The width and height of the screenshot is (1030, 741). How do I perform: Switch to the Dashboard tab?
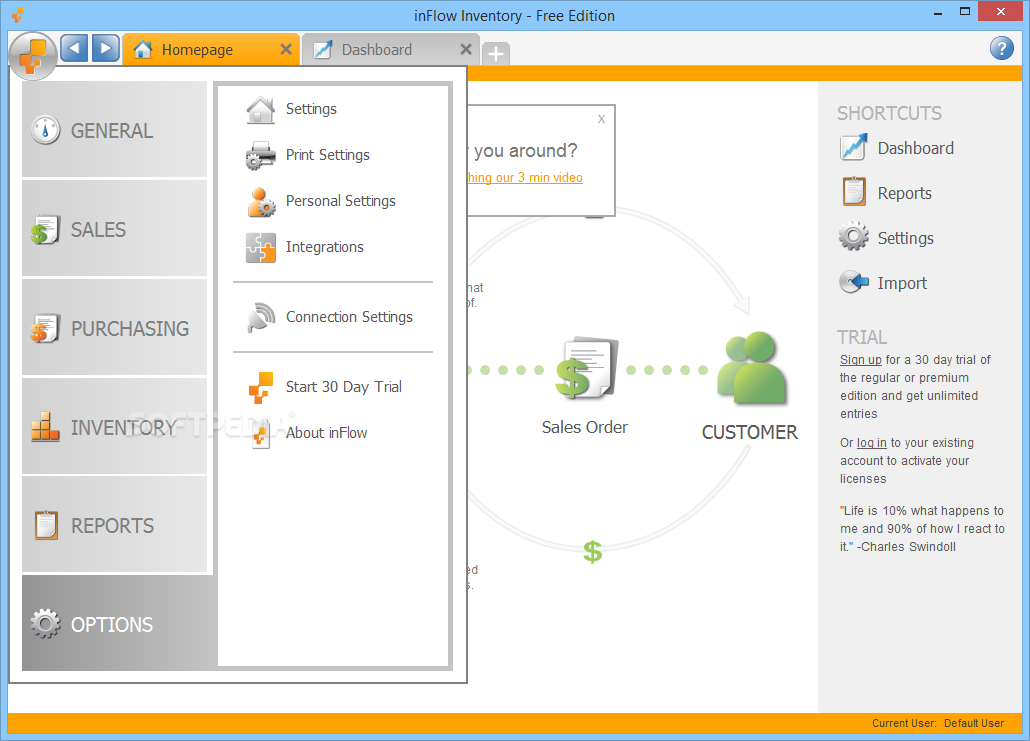click(x=390, y=49)
